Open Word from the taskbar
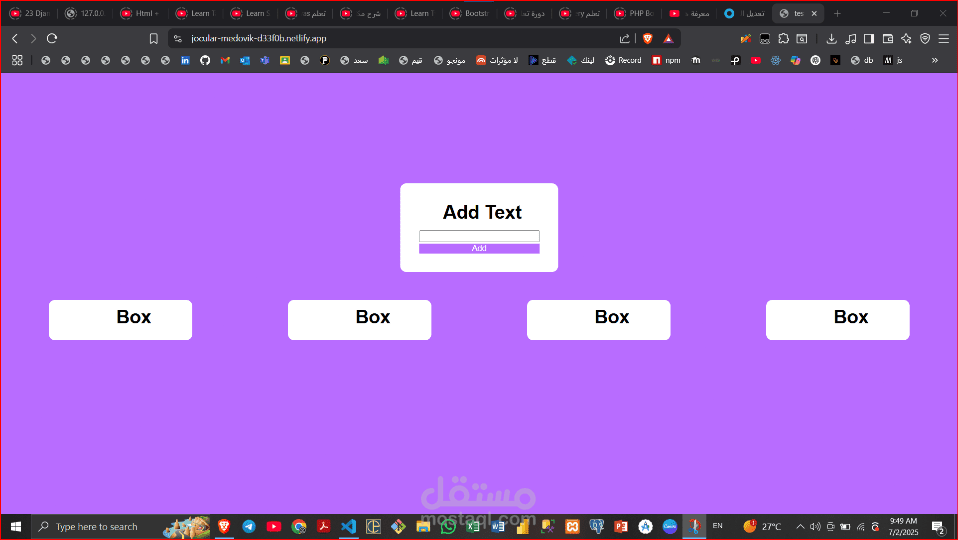958x540 pixels. 497,527
